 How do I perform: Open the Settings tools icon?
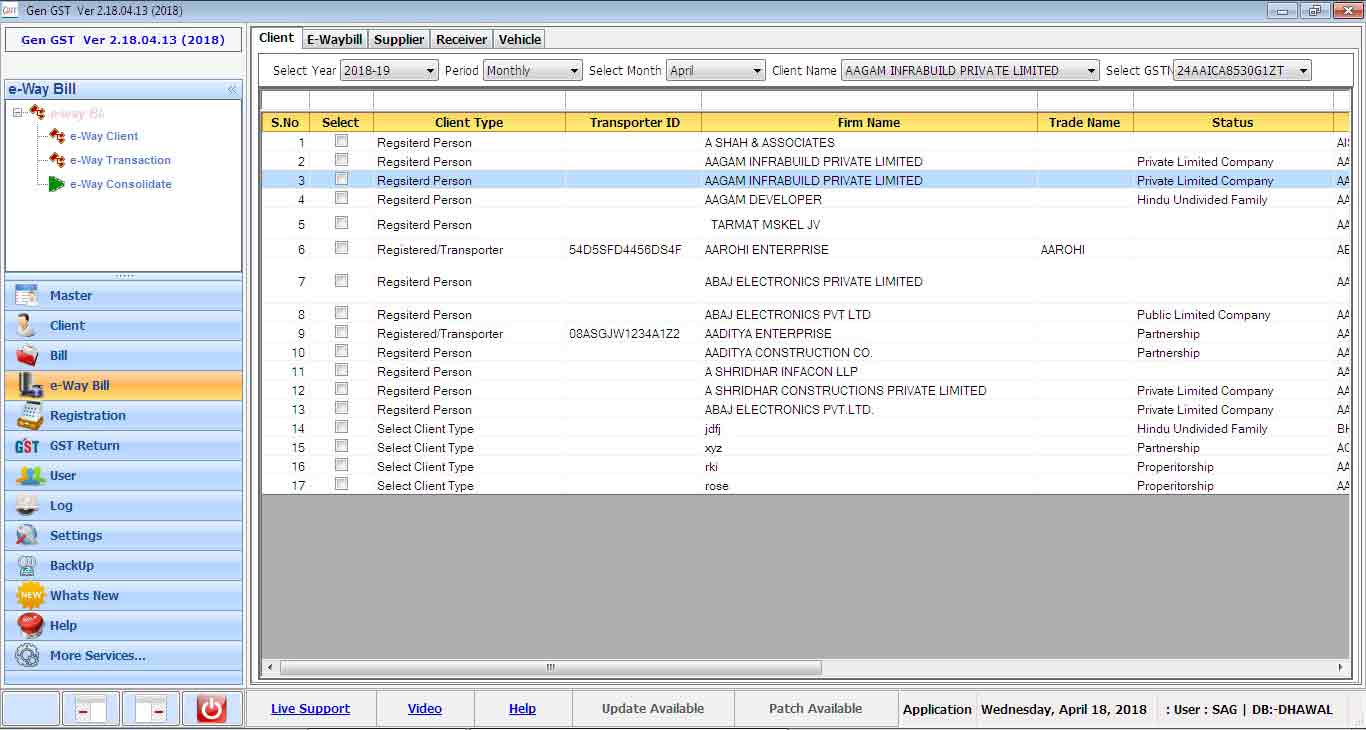click(28, 536)
